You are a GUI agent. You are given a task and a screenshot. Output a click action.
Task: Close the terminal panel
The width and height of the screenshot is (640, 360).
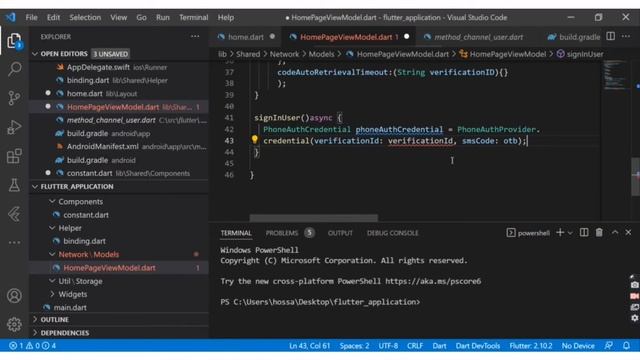tap(629, 233)
